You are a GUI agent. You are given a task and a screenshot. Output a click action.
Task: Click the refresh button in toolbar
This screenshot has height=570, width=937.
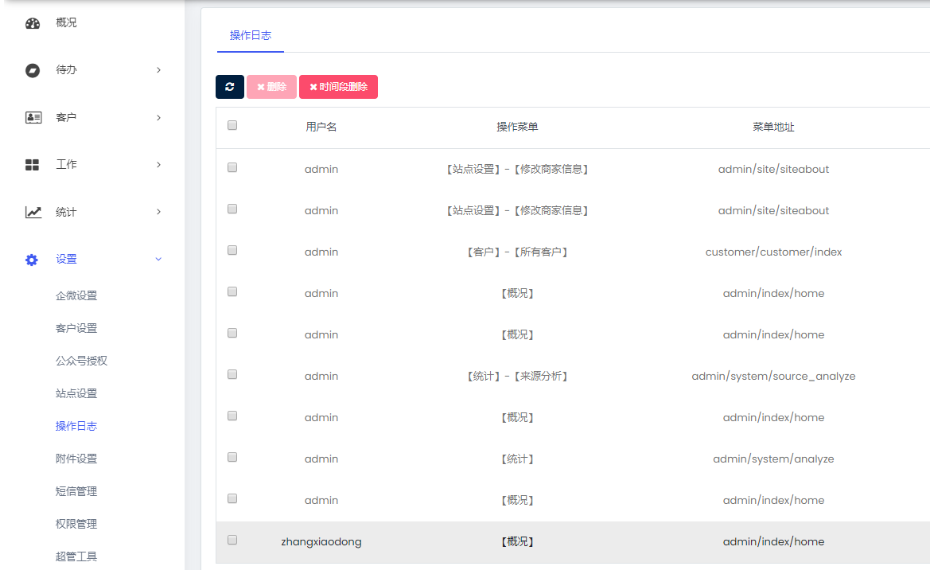[x=229, y=87]
